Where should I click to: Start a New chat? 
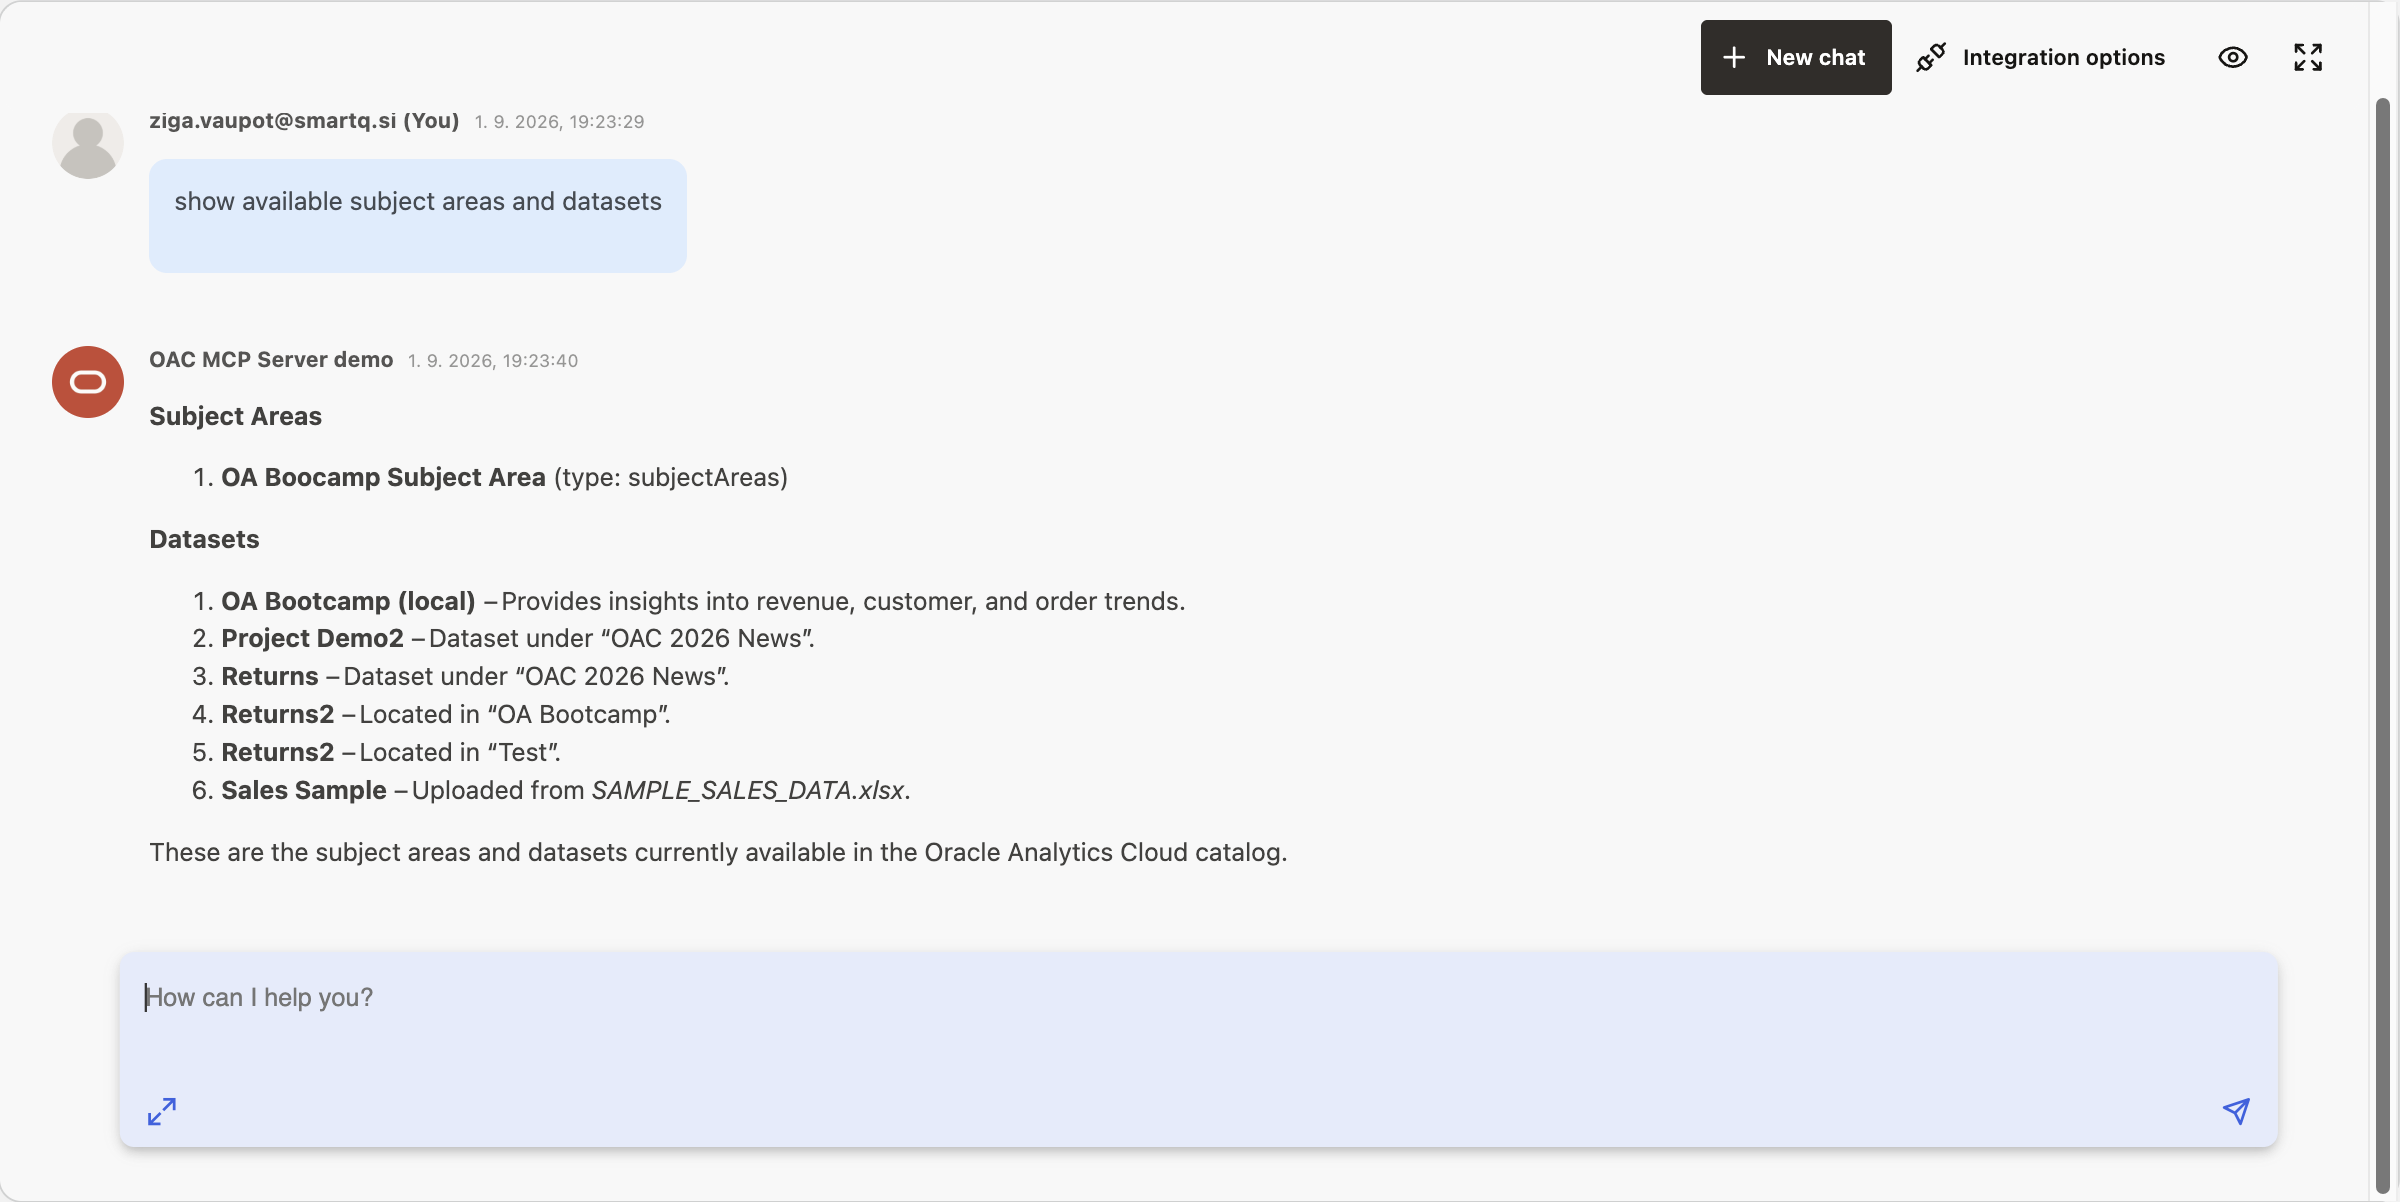point(1795,57)
